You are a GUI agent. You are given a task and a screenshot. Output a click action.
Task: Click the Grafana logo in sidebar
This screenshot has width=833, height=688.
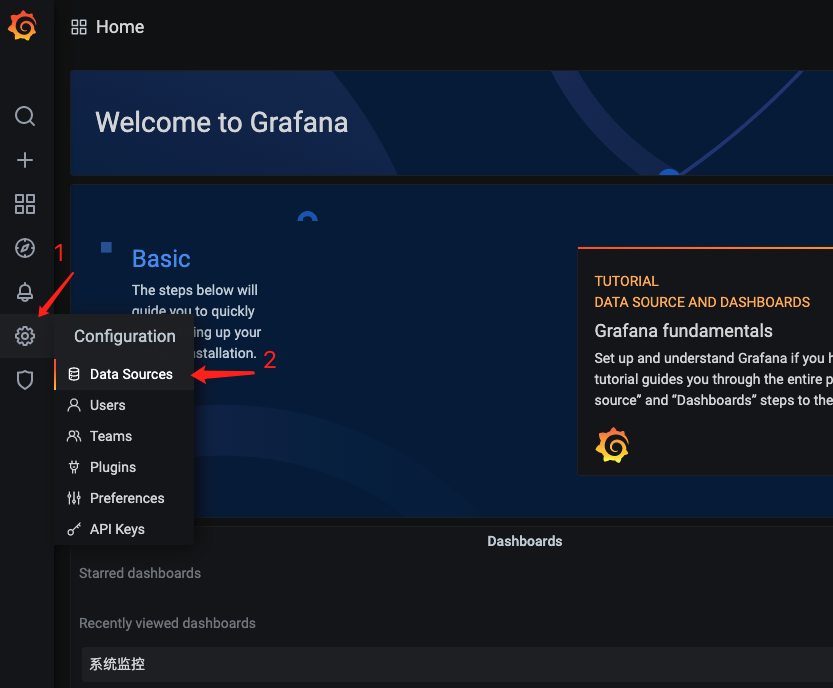pos(22,26)
